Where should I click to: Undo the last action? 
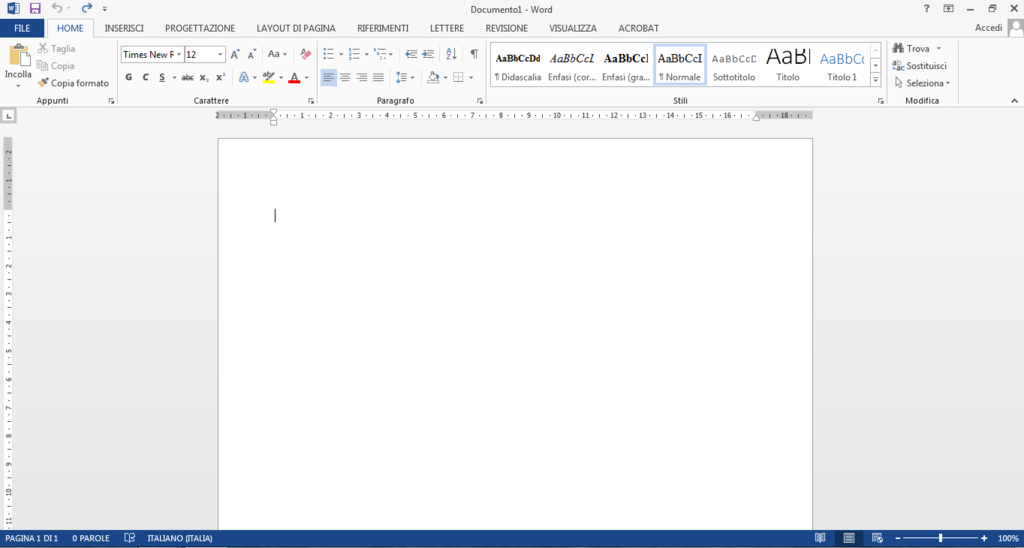[x=57, y=8]
